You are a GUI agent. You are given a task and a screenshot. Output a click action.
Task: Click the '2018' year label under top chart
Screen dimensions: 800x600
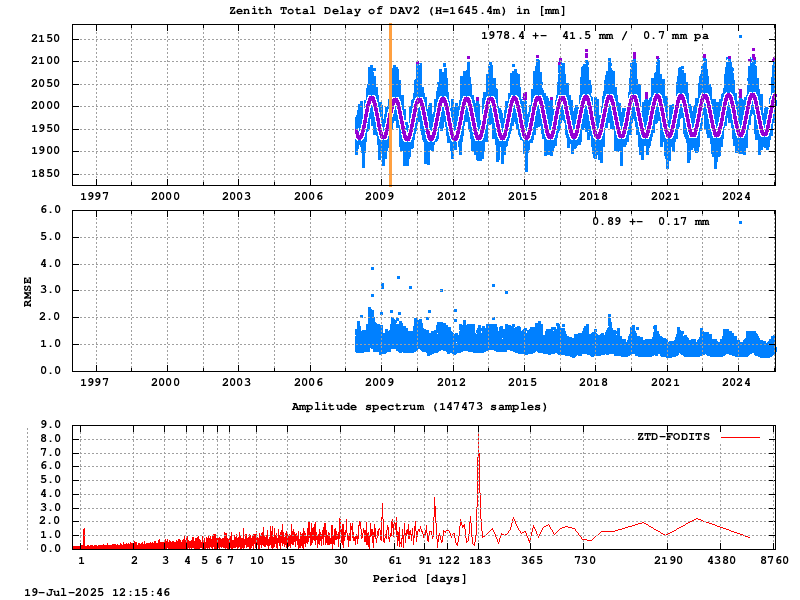click(x=593, y=196)
